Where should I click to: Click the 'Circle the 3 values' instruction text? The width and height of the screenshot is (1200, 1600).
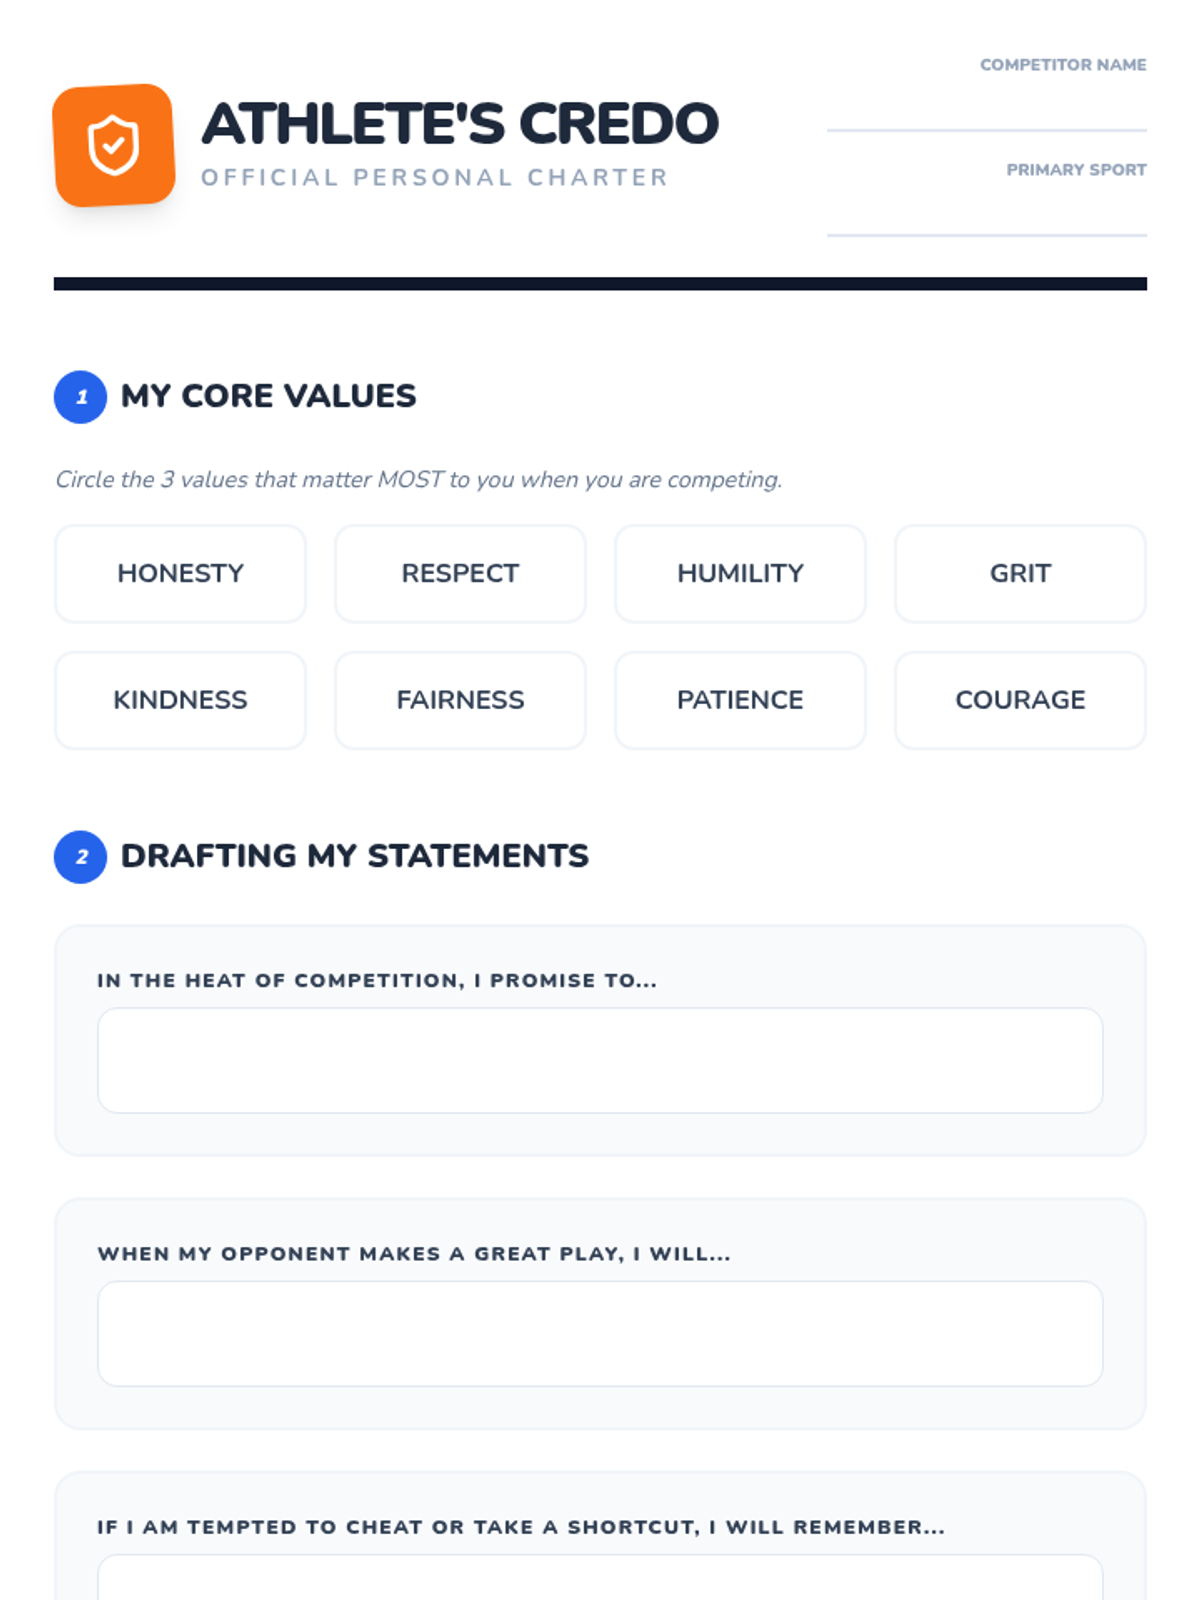point(418,480)
